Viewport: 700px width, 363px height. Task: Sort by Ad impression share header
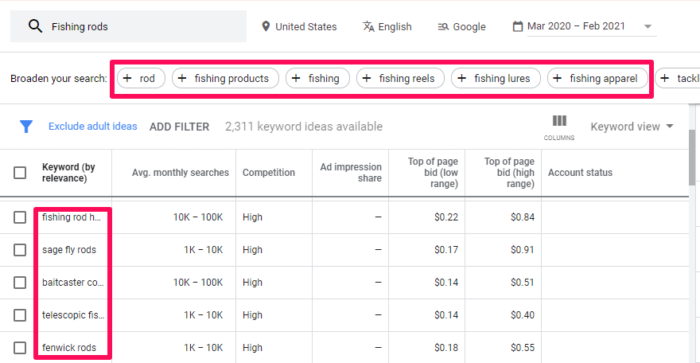[x=351, y=172]
